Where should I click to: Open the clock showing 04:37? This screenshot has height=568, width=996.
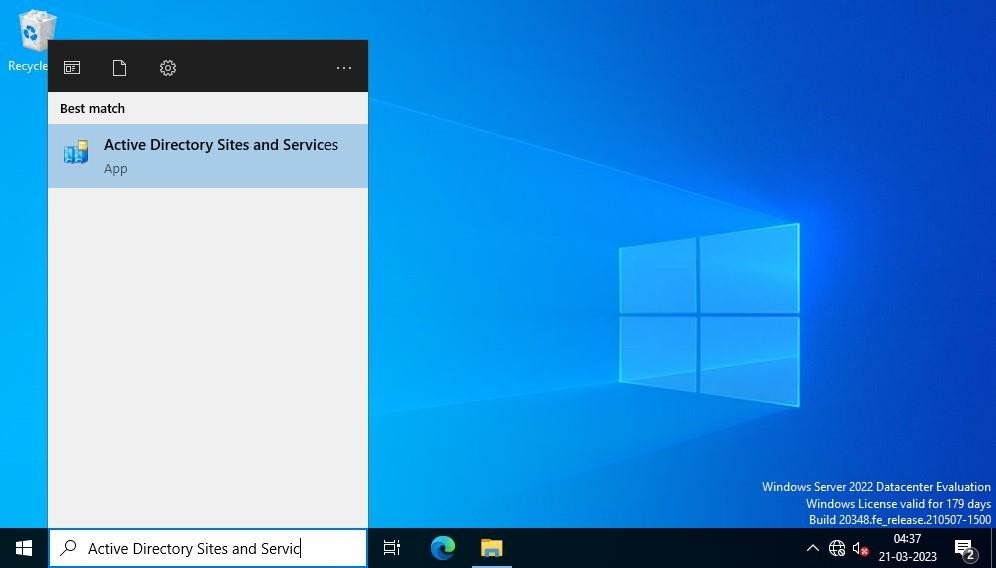click(x=907, y=548)
